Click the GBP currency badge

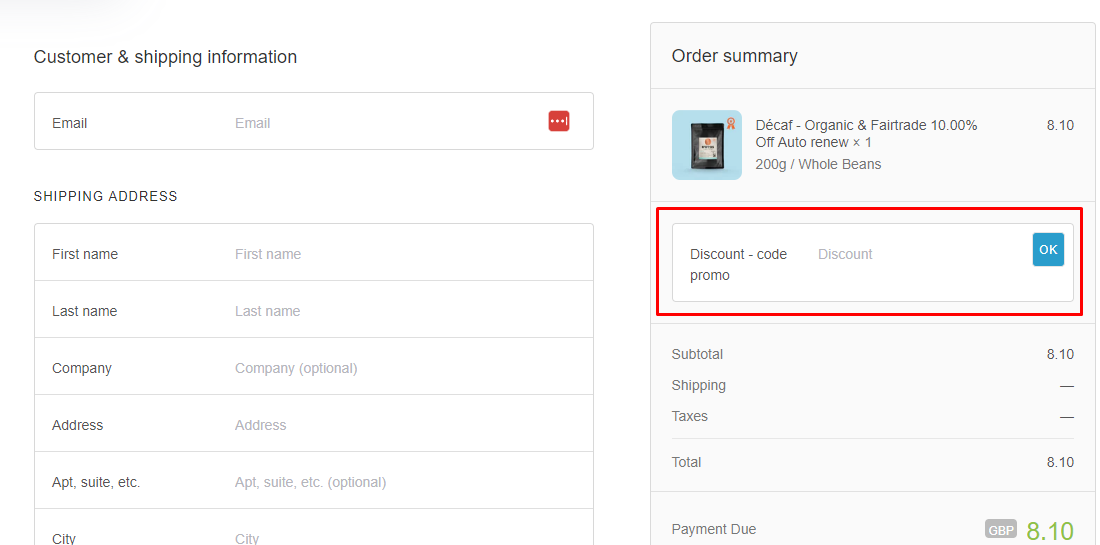point(1000,530)
